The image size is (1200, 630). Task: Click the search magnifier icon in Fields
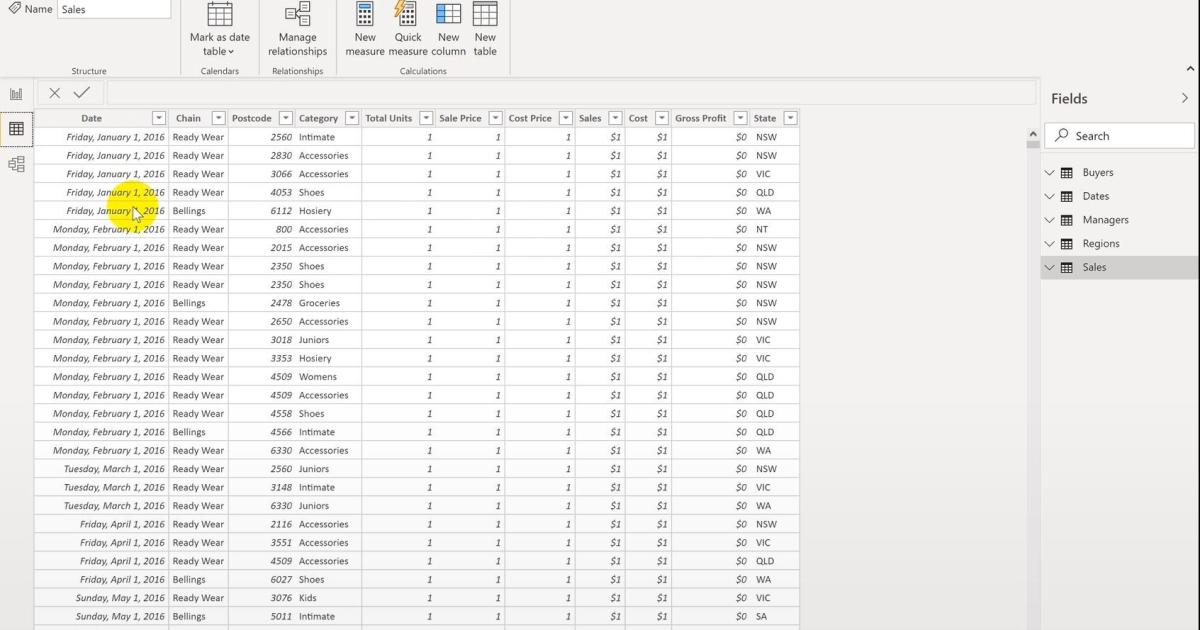pyautogui.click(x=1062, y=136)
